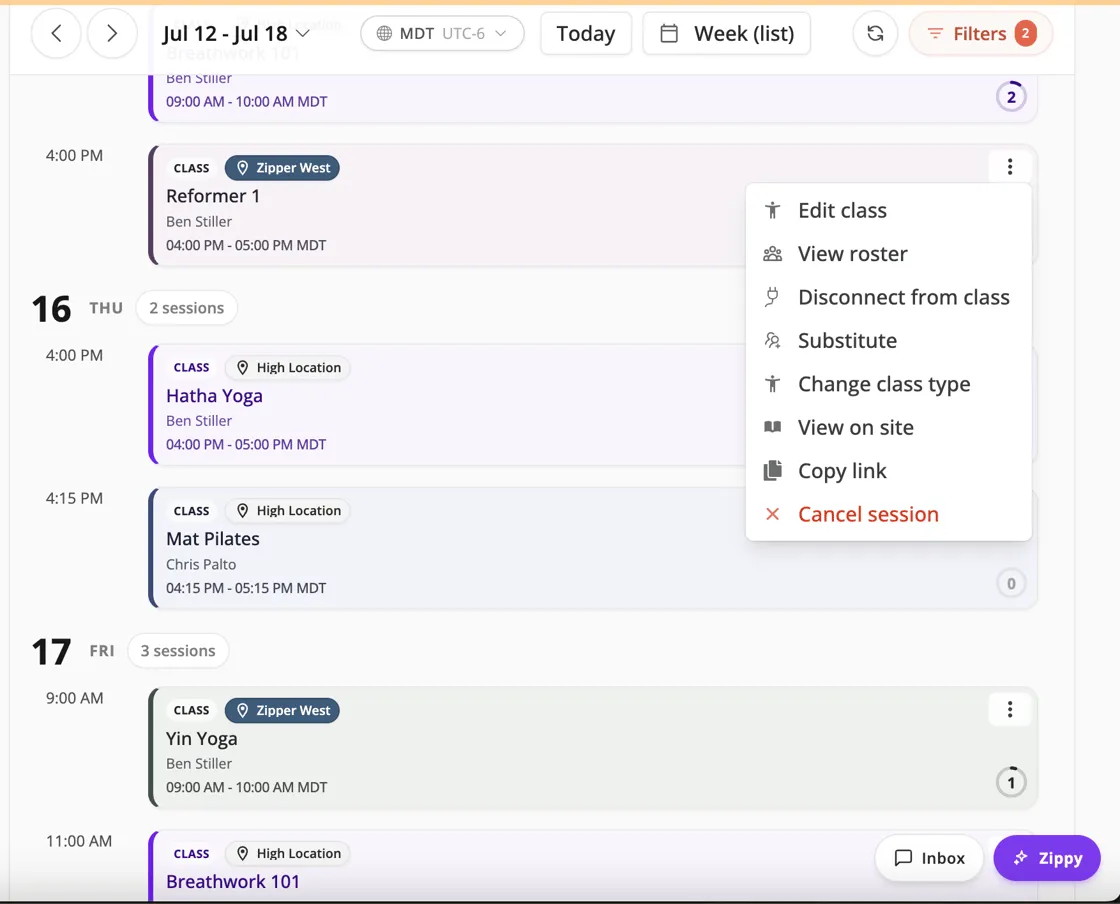Click the 04:15 PM - 05:15 PM MDT time text
The height and width of the screenshot is (904, 1120).
[x=246, y=588]
